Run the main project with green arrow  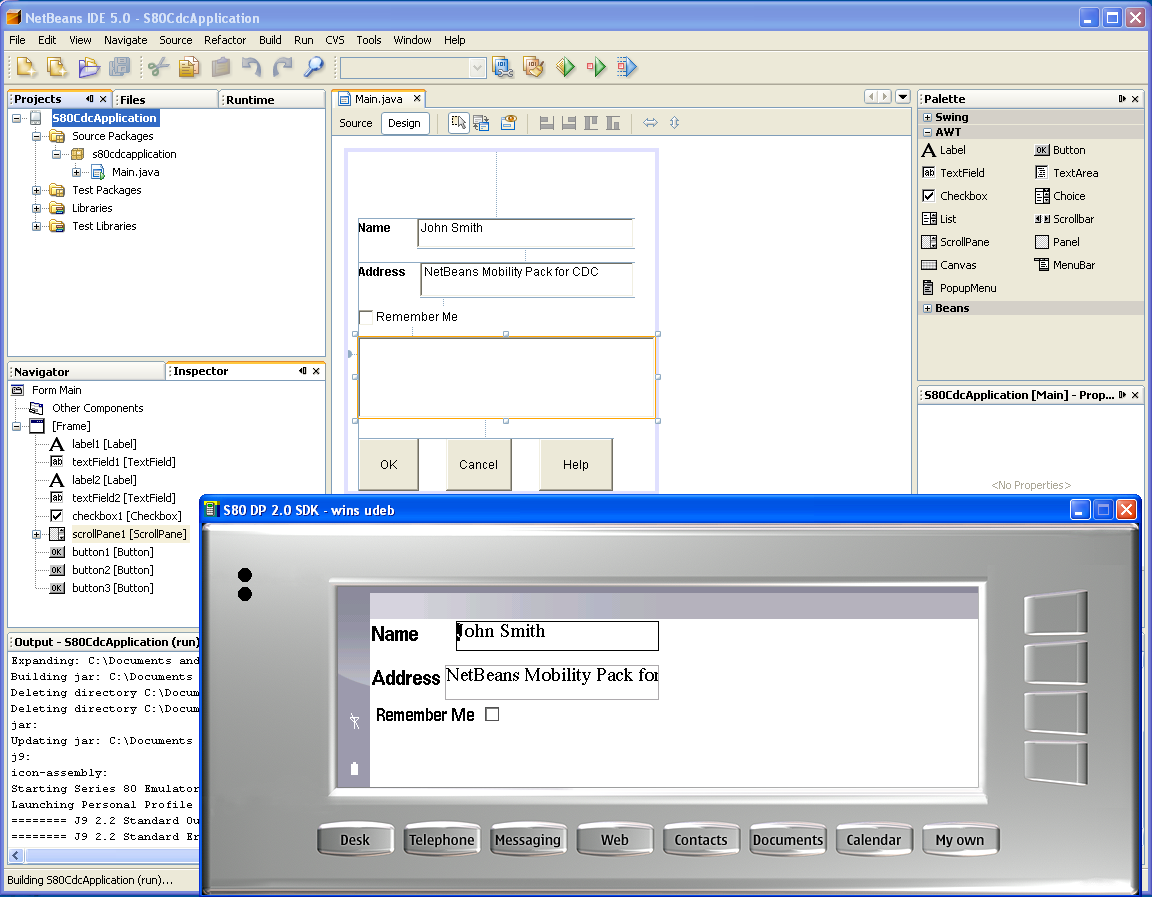click(566, 68)
